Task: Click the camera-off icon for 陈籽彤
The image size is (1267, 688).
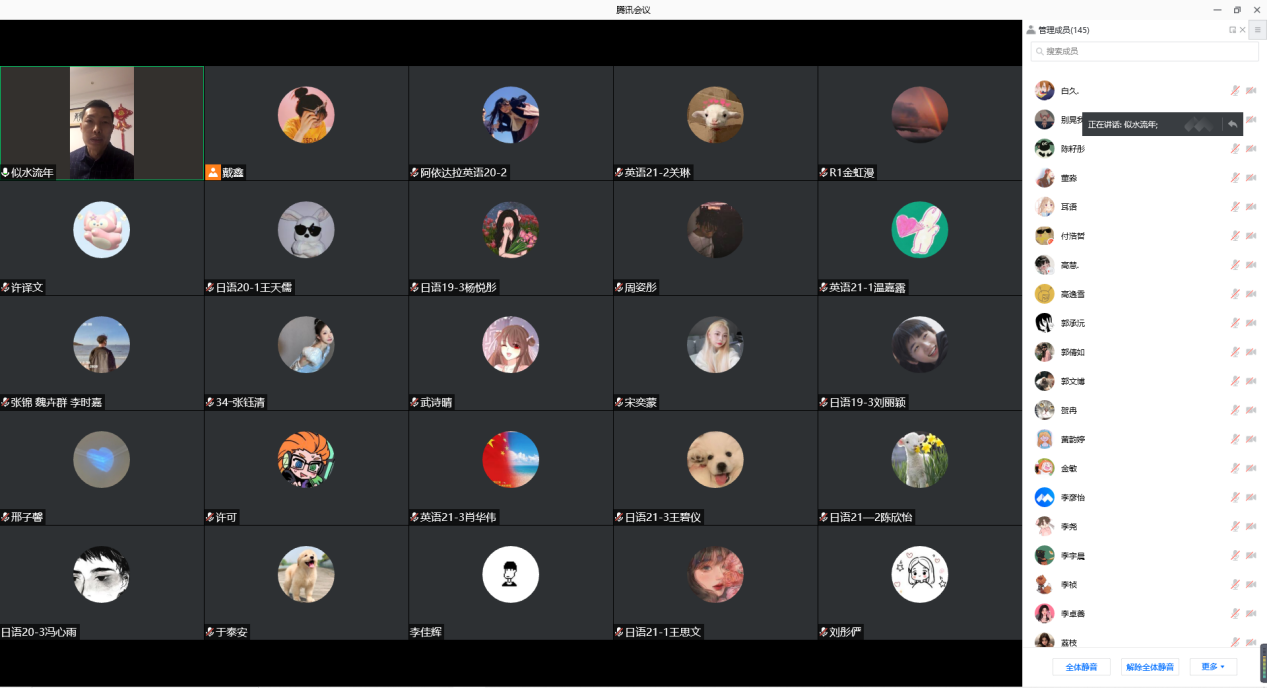Action: [1251, 149]
